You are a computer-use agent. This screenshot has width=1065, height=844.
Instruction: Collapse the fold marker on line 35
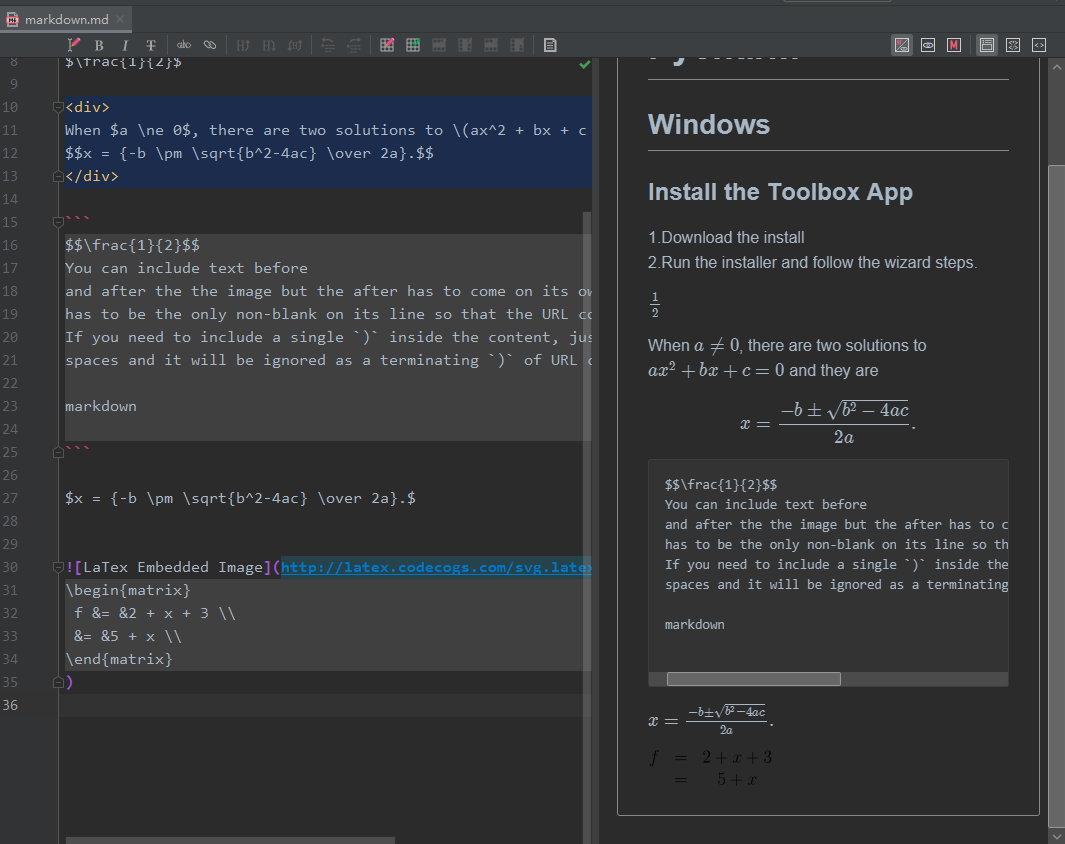tap(58, 682)
